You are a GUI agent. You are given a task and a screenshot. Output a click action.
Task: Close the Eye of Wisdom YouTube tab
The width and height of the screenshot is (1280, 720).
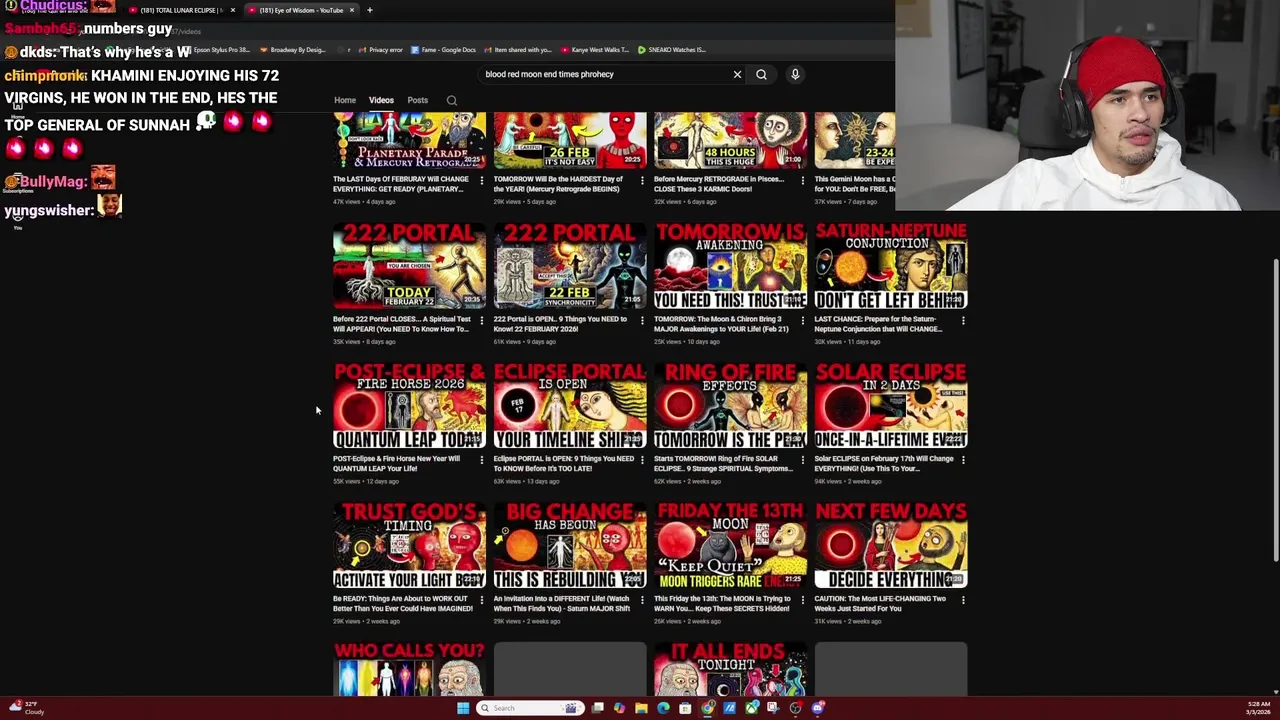(352, 10)
